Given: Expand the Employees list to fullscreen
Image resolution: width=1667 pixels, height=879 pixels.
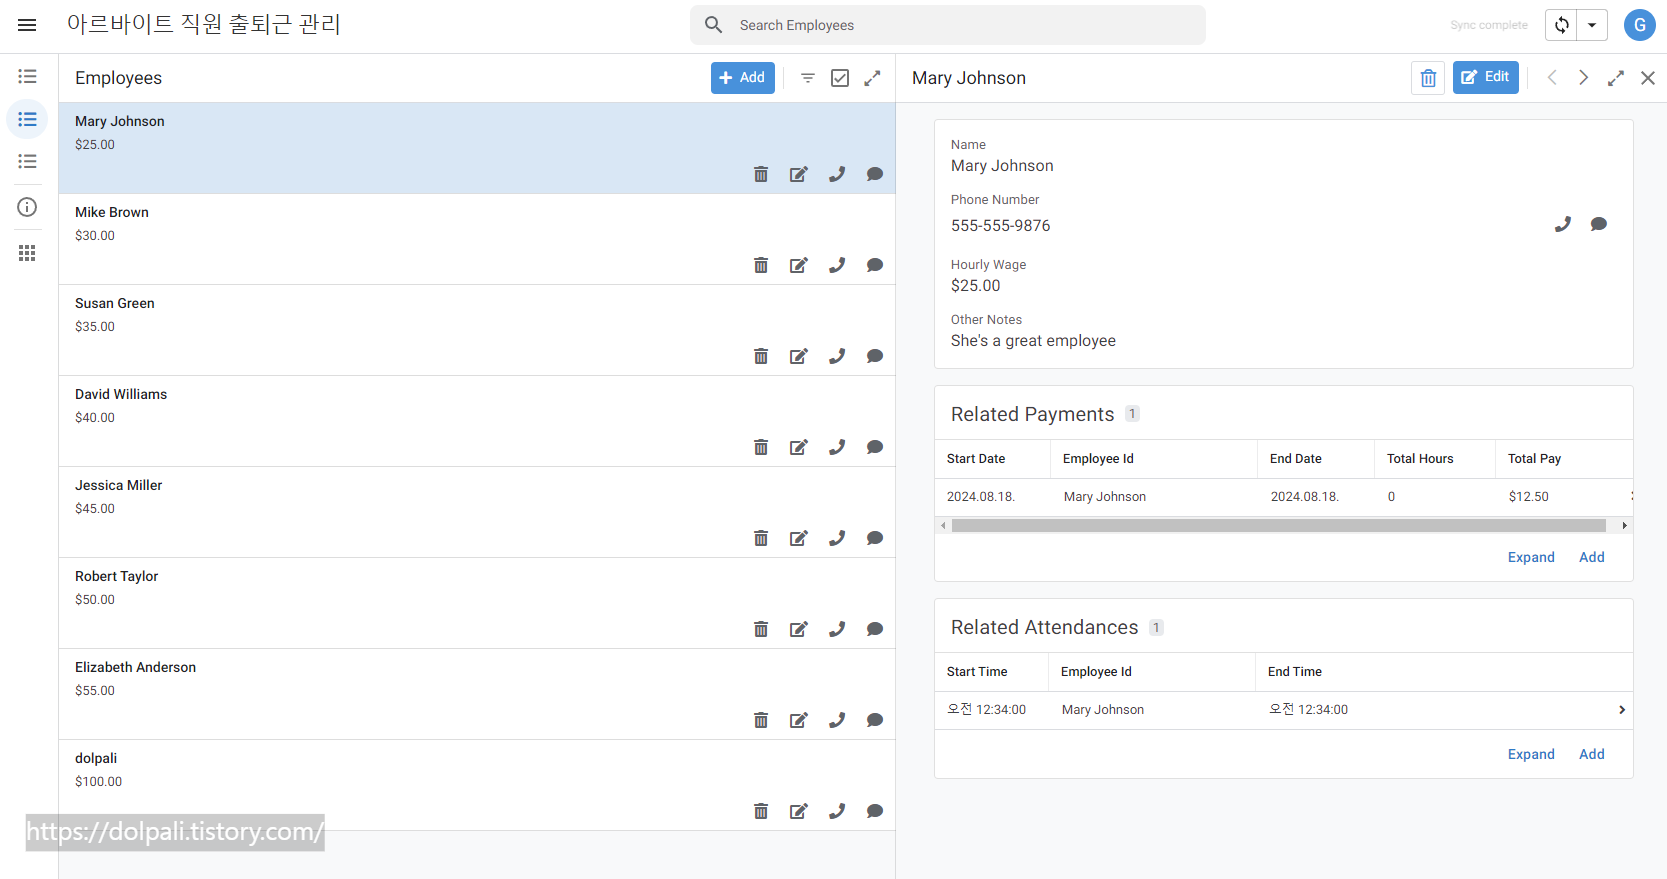Looking at the screenshot, I should pos(872,77).
